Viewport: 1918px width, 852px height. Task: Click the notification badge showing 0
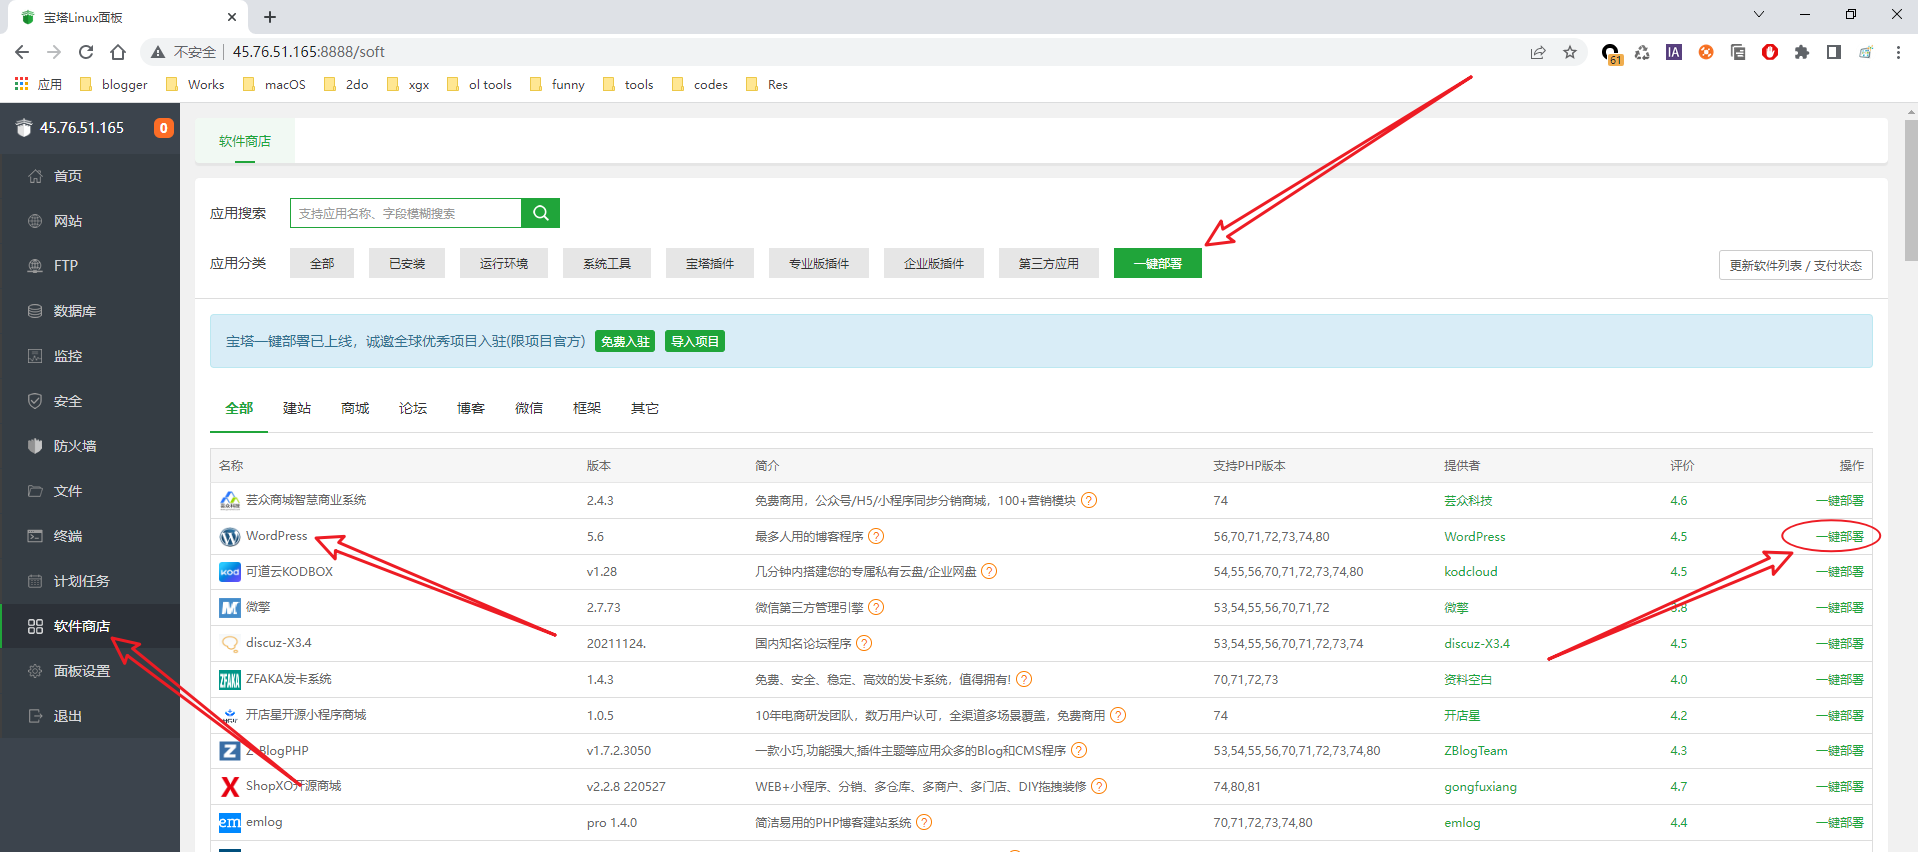click(x=164, y=128)
